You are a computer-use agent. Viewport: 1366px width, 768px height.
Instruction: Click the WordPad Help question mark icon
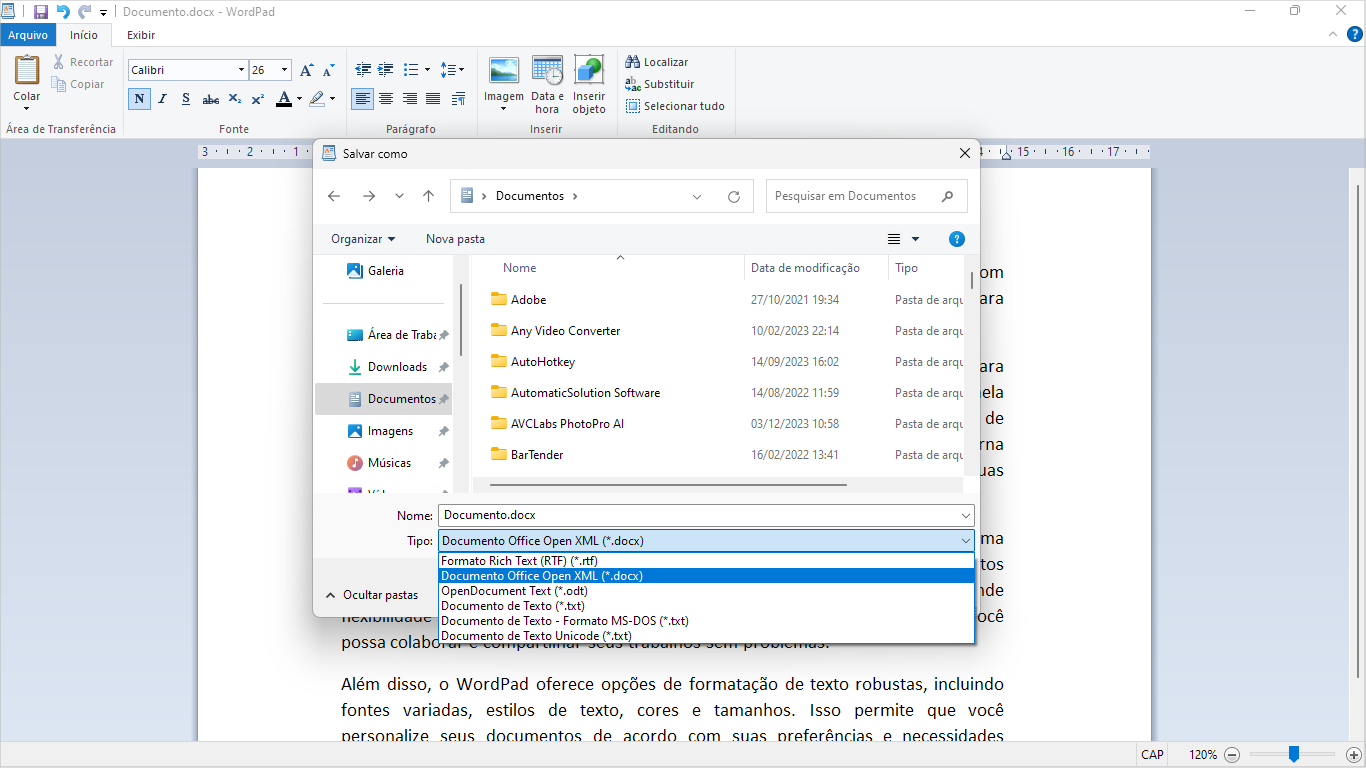[x=1355, y=34]
